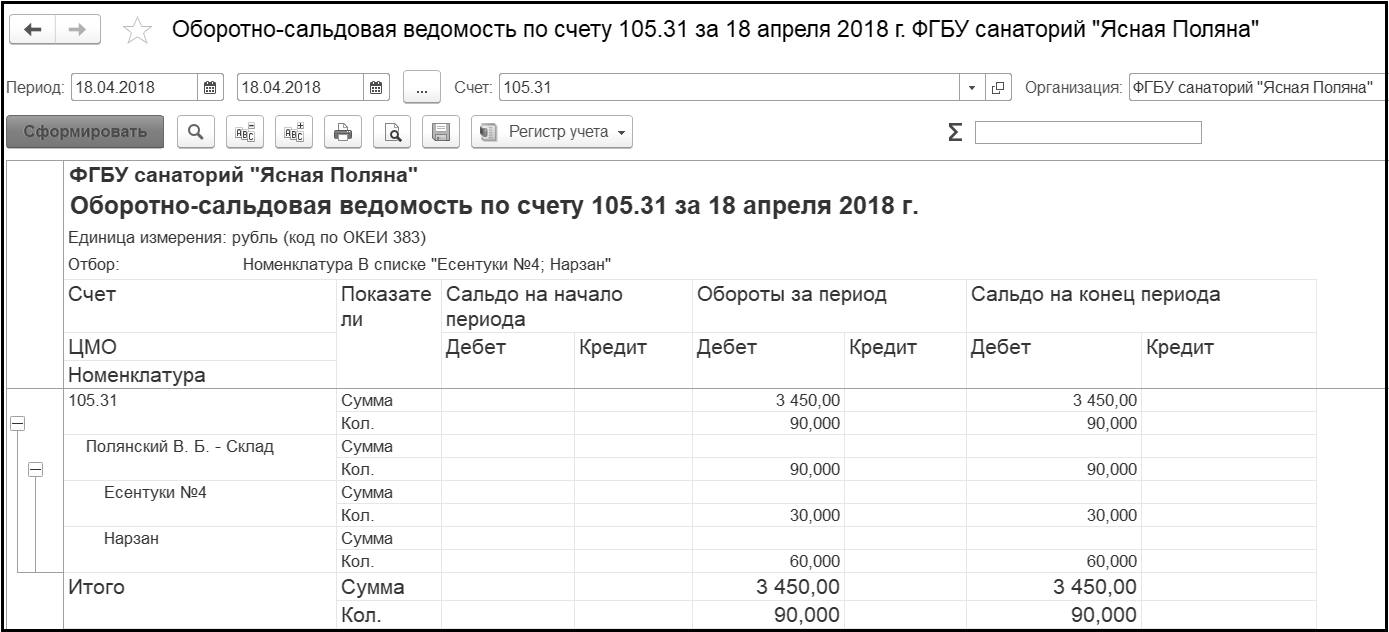
Task: Collapse all groups with ABC minus icon
Action: (244, 132)
